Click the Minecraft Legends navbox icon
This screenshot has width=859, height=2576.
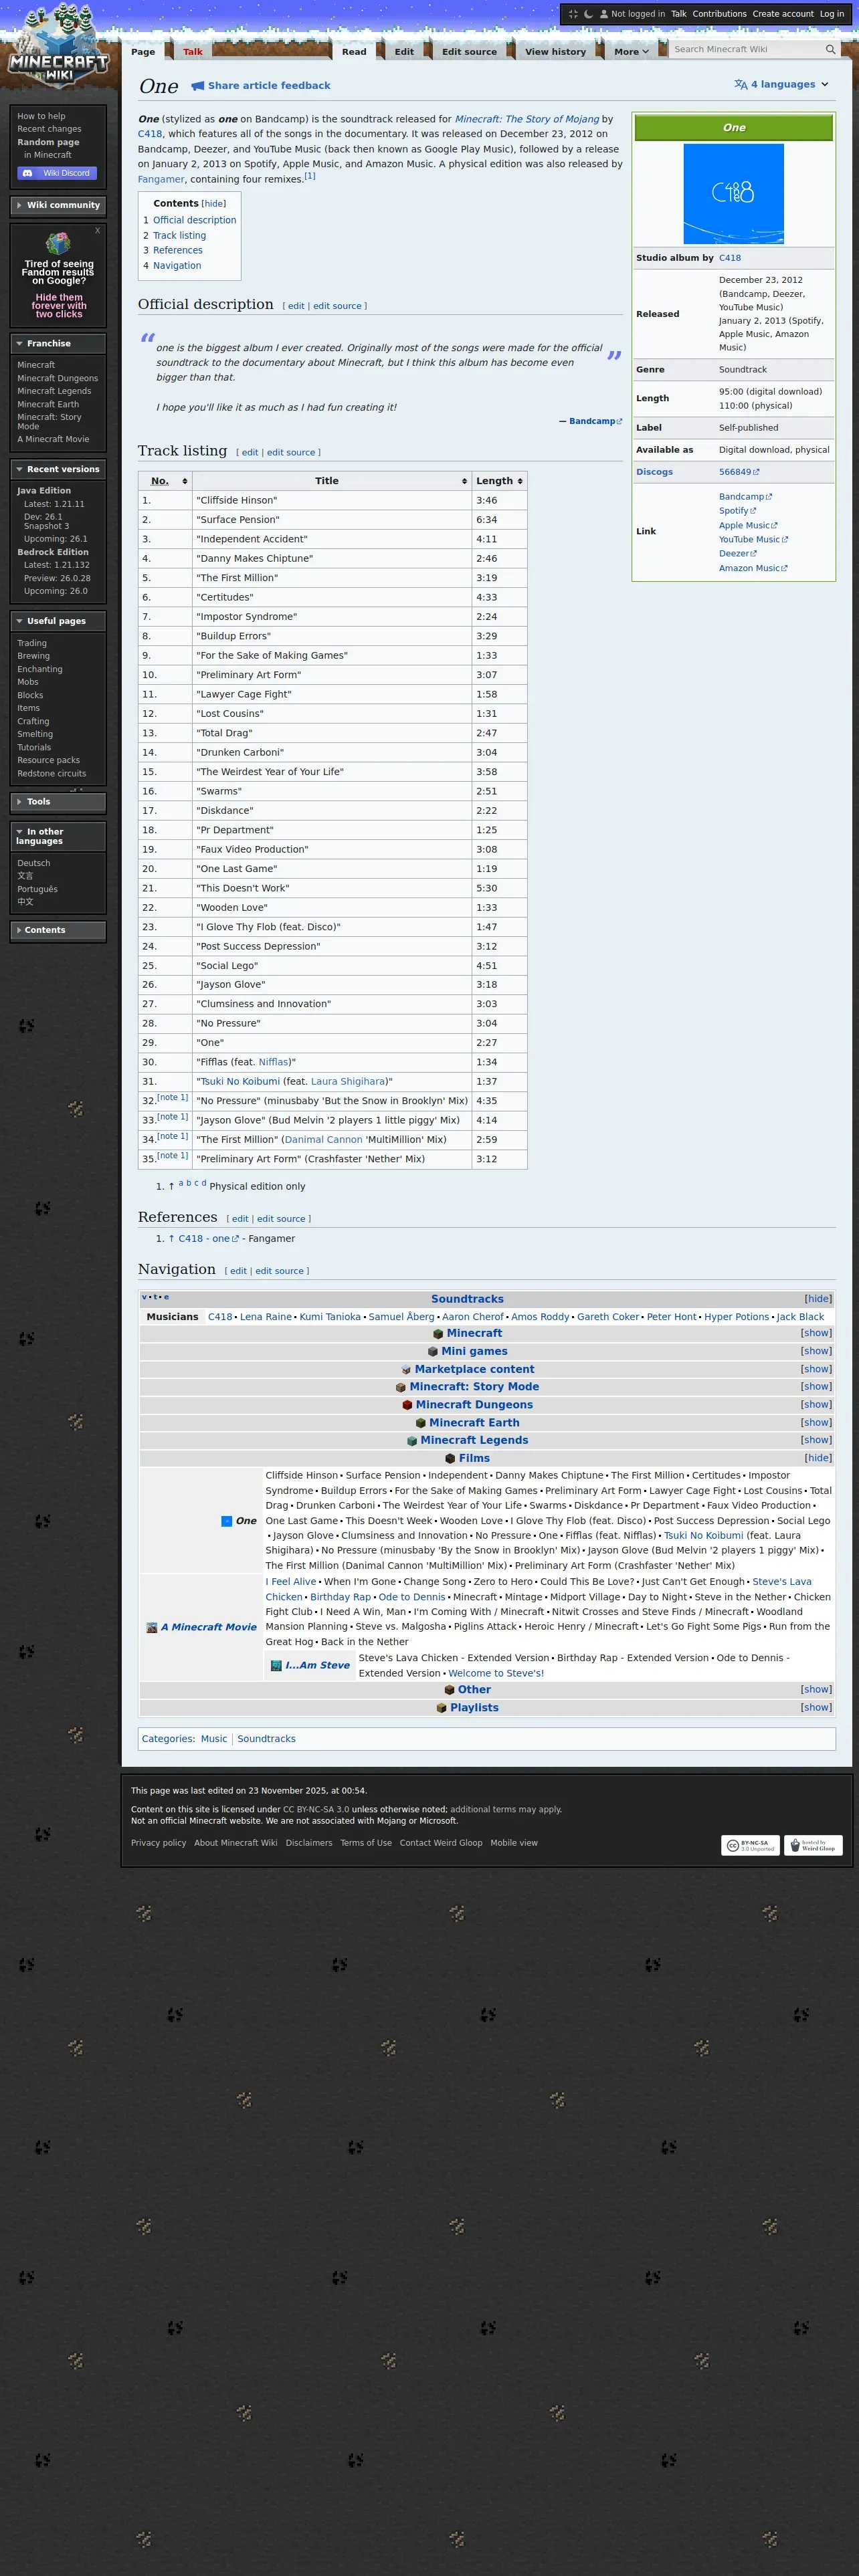(x=412, y=1441)
